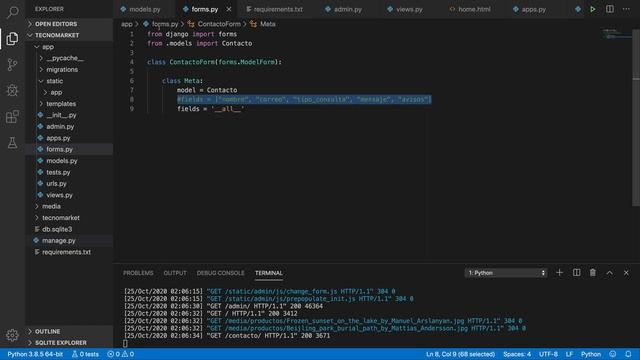
Task: Split the terminal panel
Action: [576, 273]
